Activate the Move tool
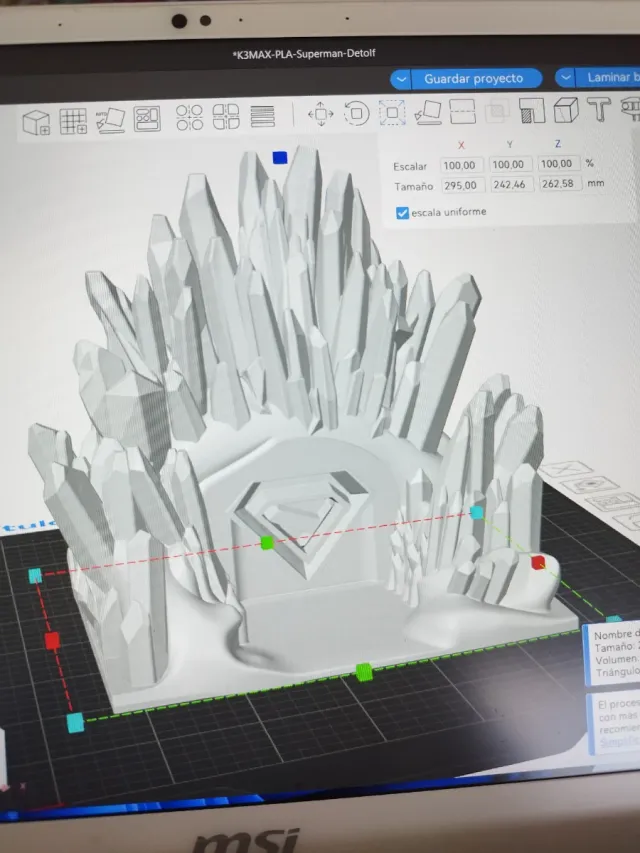 (x=321, y=113)
